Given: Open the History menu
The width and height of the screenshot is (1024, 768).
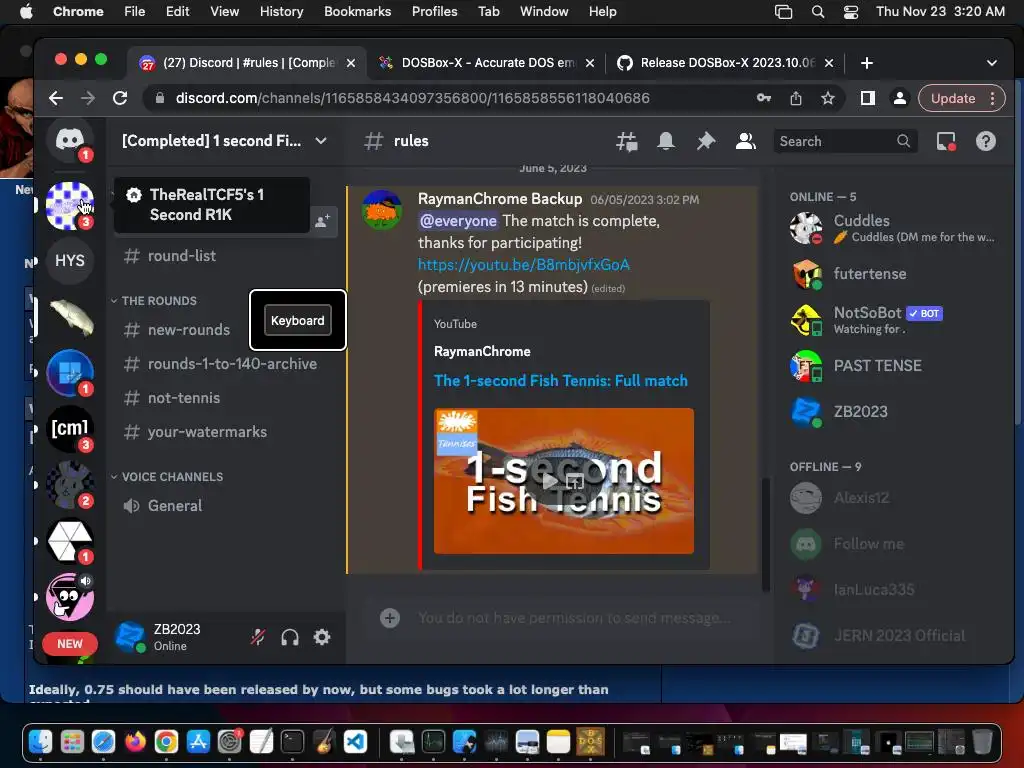Looking at the screenshot, I should (281, 11).
